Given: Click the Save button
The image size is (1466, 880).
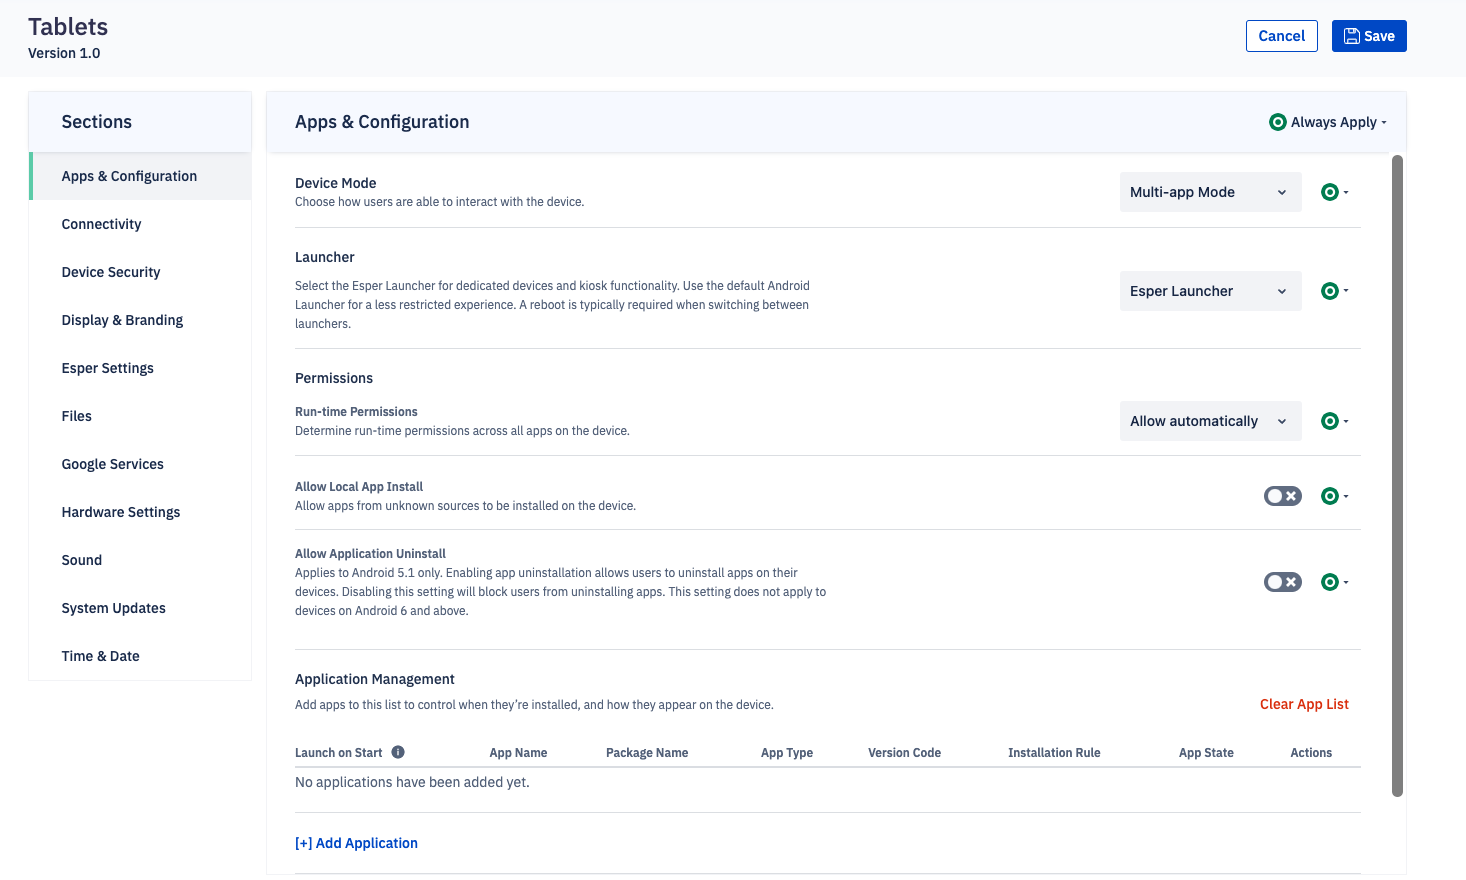Looking at the screenshot, I should pos(1369,36).
